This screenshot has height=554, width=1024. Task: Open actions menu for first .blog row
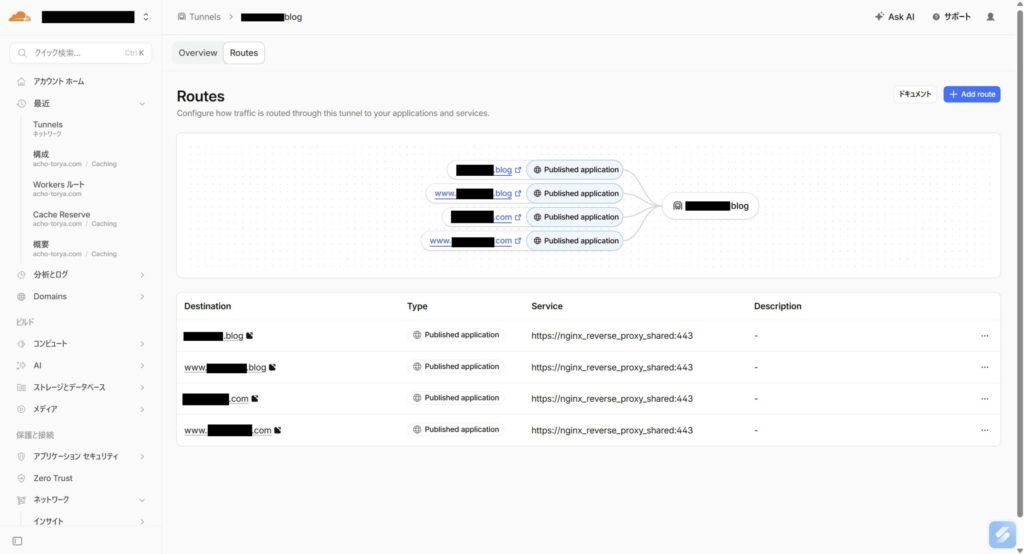985,336
